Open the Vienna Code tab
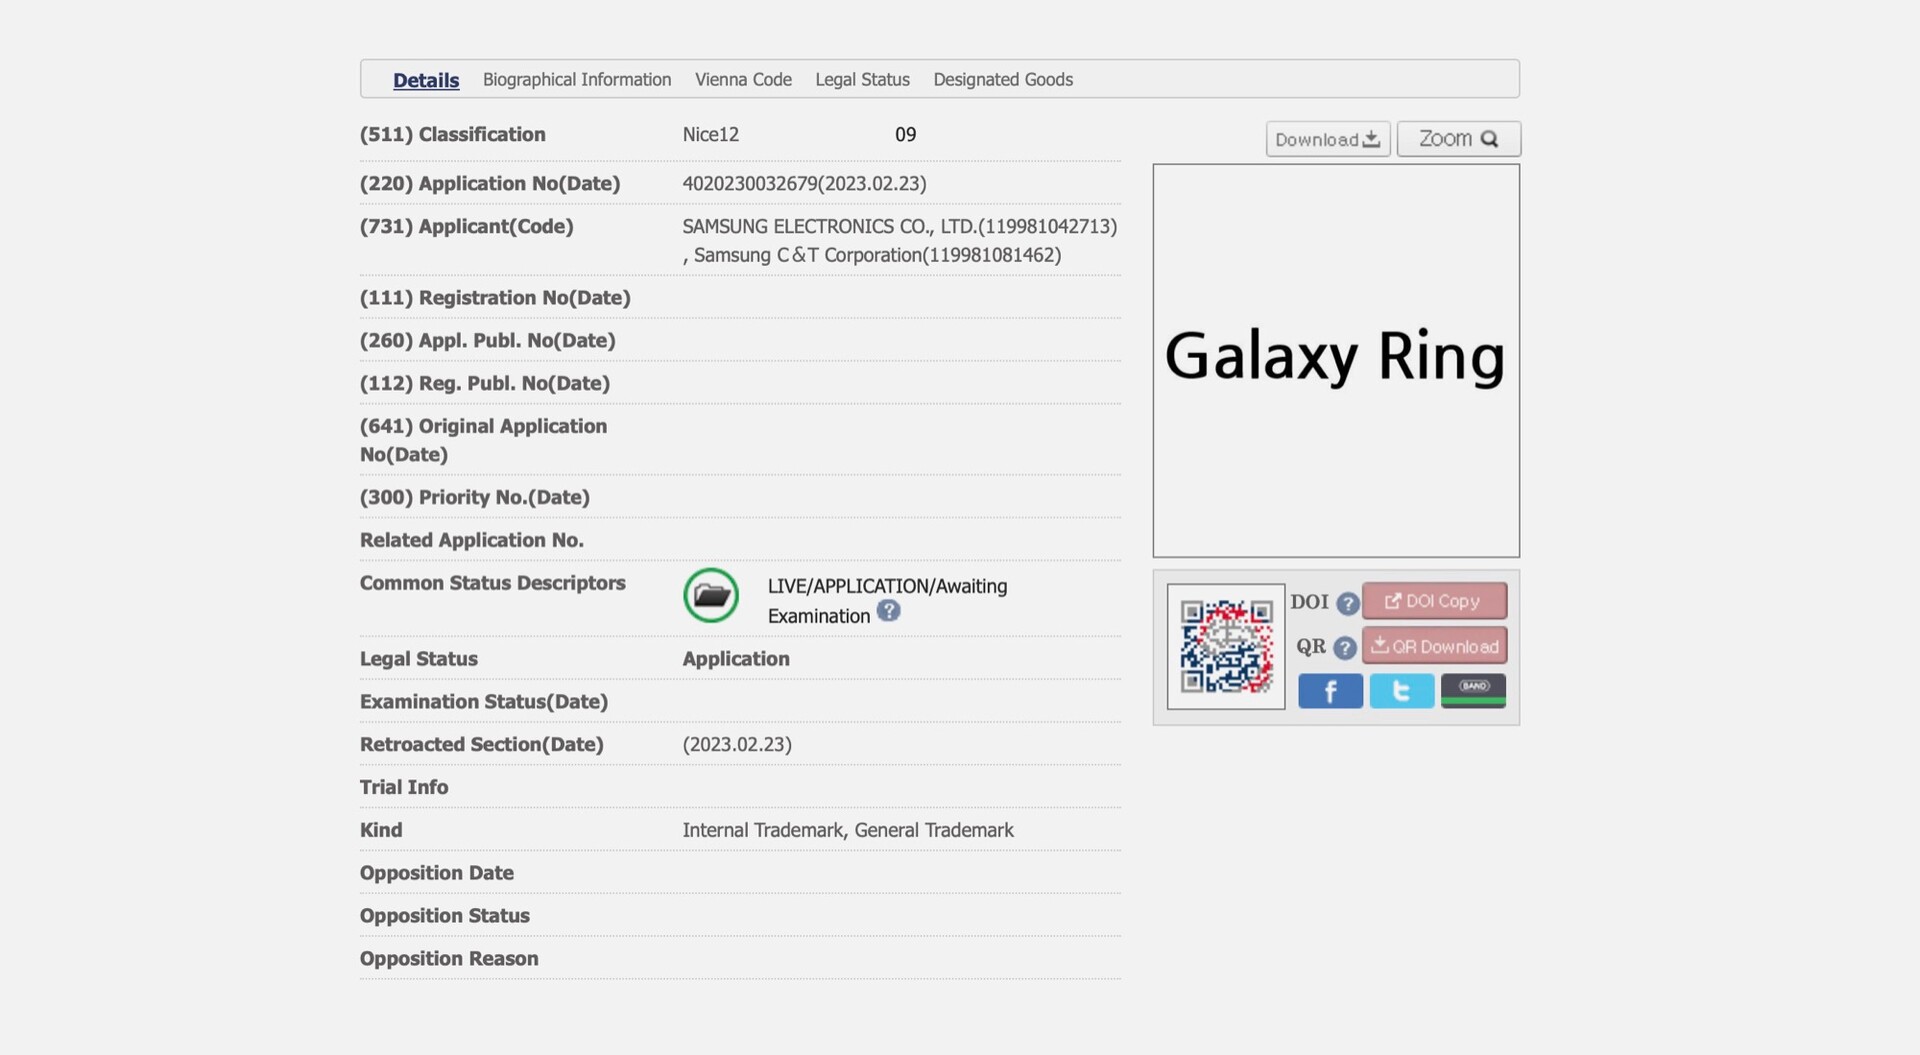Image resolution: width=1920 pixels, height=1055 pixels. tap(743, 80)
